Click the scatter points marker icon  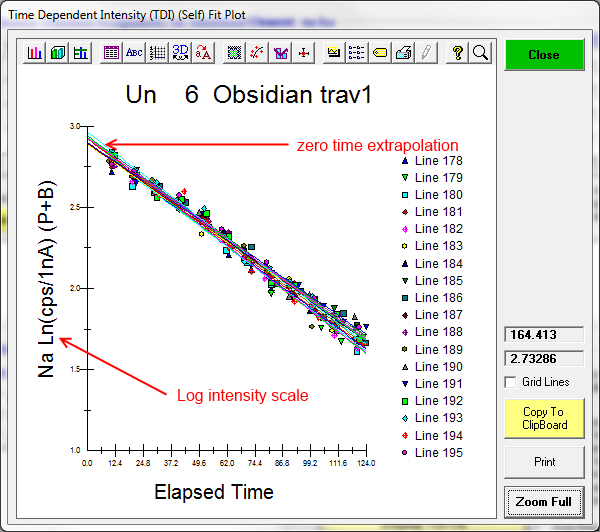click(x=257, y=53)
